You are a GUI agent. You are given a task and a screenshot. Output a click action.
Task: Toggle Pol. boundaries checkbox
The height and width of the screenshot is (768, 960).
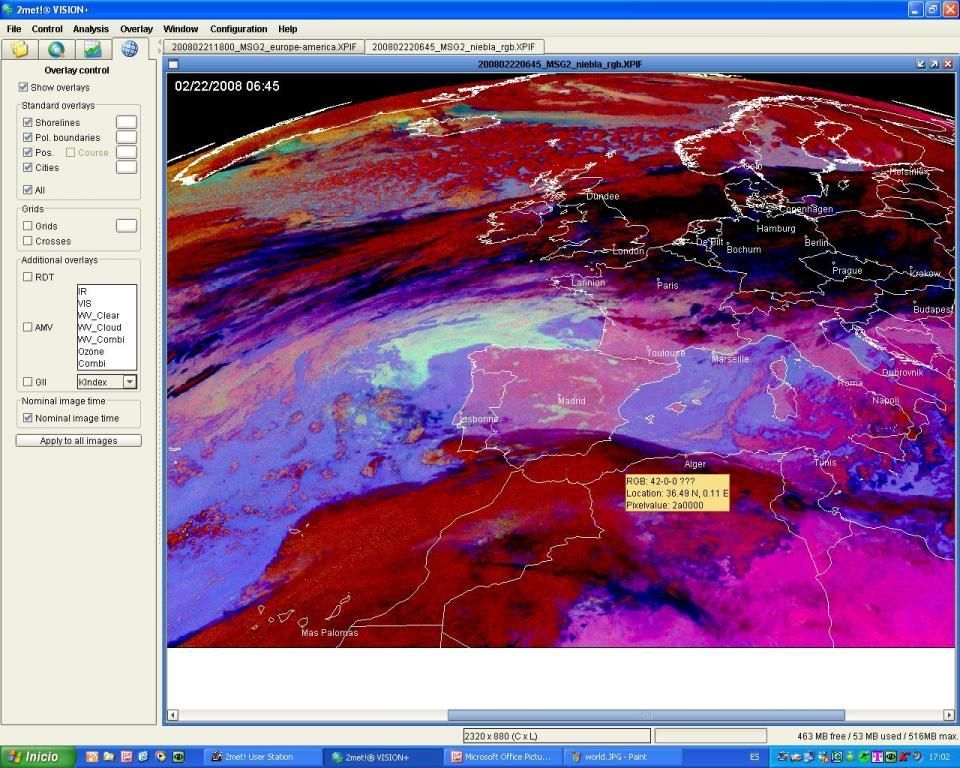[x=28, y=137]
